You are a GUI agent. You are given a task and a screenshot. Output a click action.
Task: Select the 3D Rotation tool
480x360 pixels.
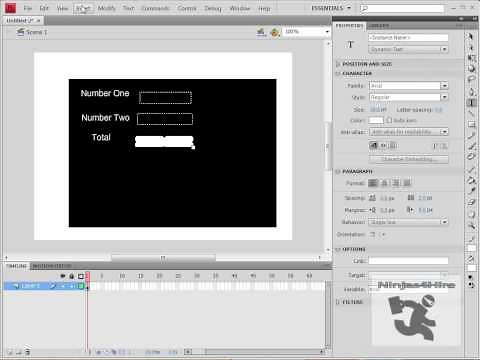471,69
